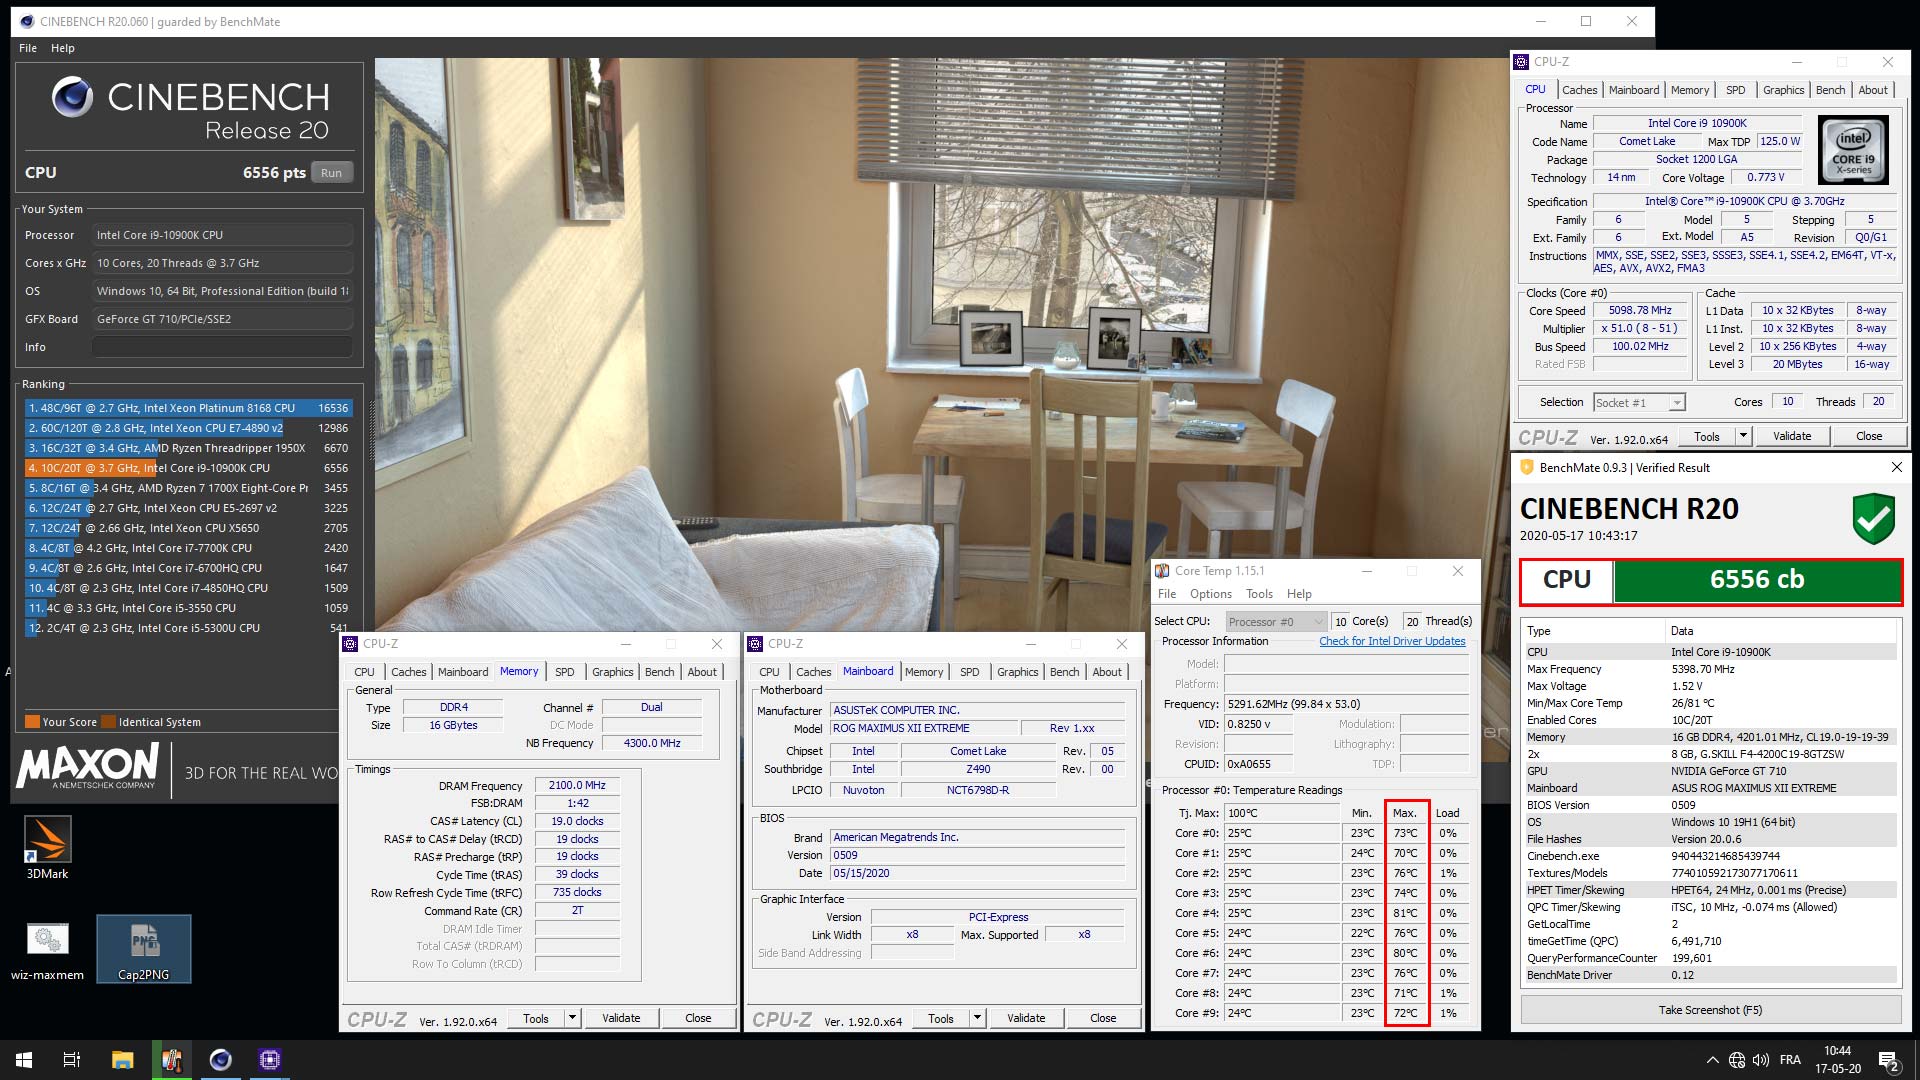Click File Explorer icon in taskbar

122,1060
